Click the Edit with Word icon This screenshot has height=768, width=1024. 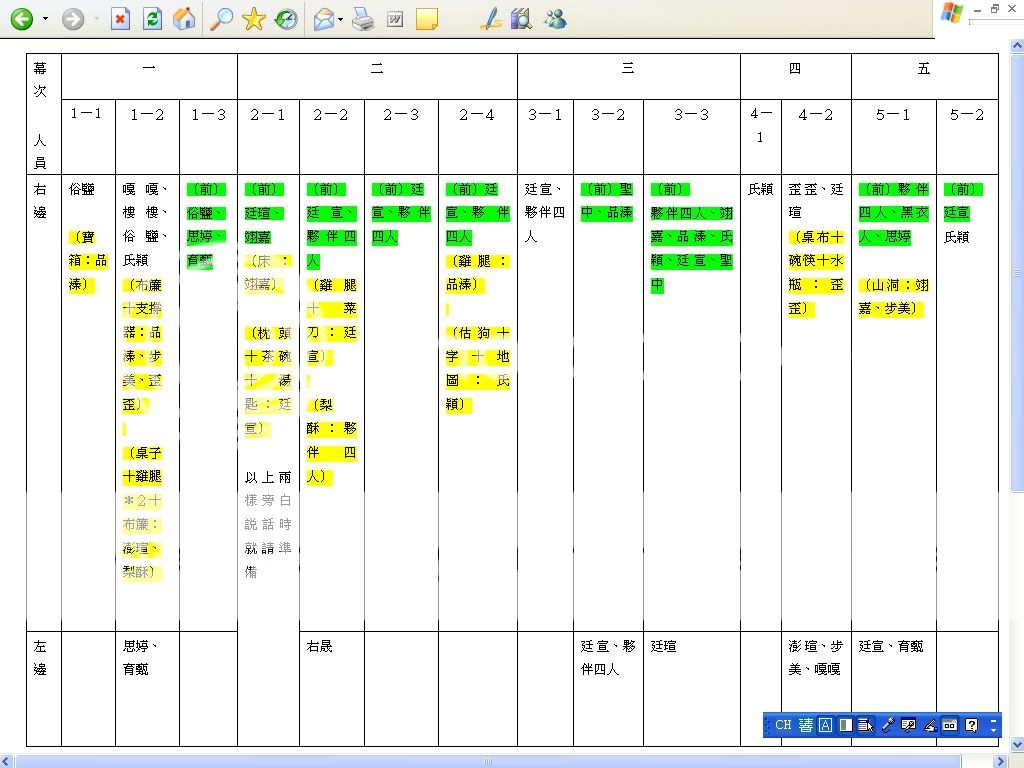pyautogui.click(x=395, y=19)
